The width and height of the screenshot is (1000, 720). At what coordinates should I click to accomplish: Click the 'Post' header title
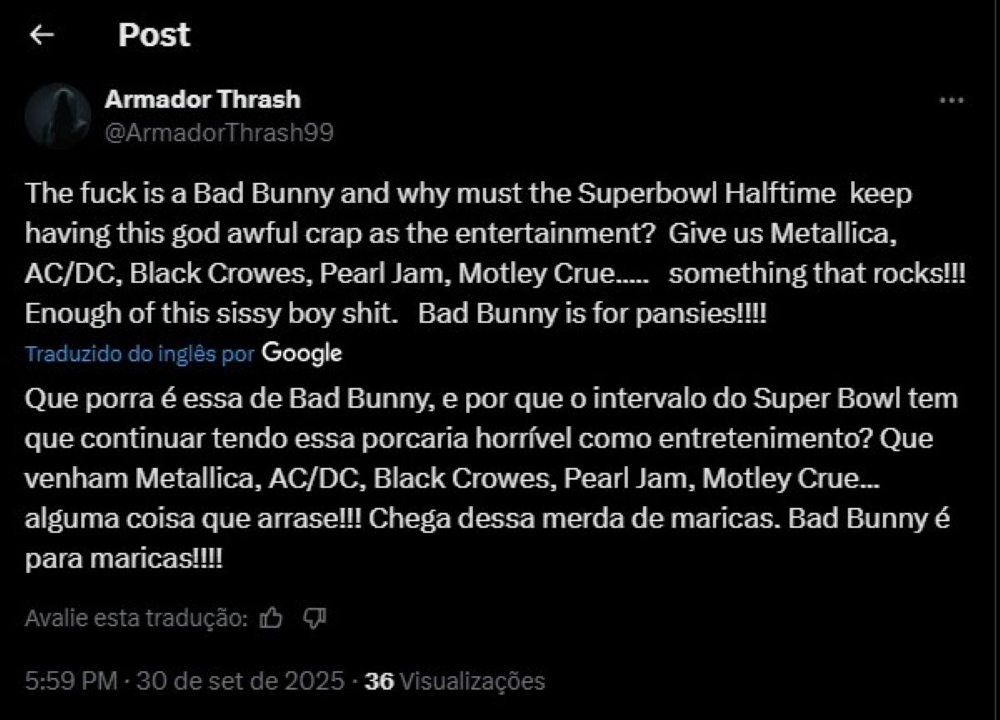tap(154, 34)
